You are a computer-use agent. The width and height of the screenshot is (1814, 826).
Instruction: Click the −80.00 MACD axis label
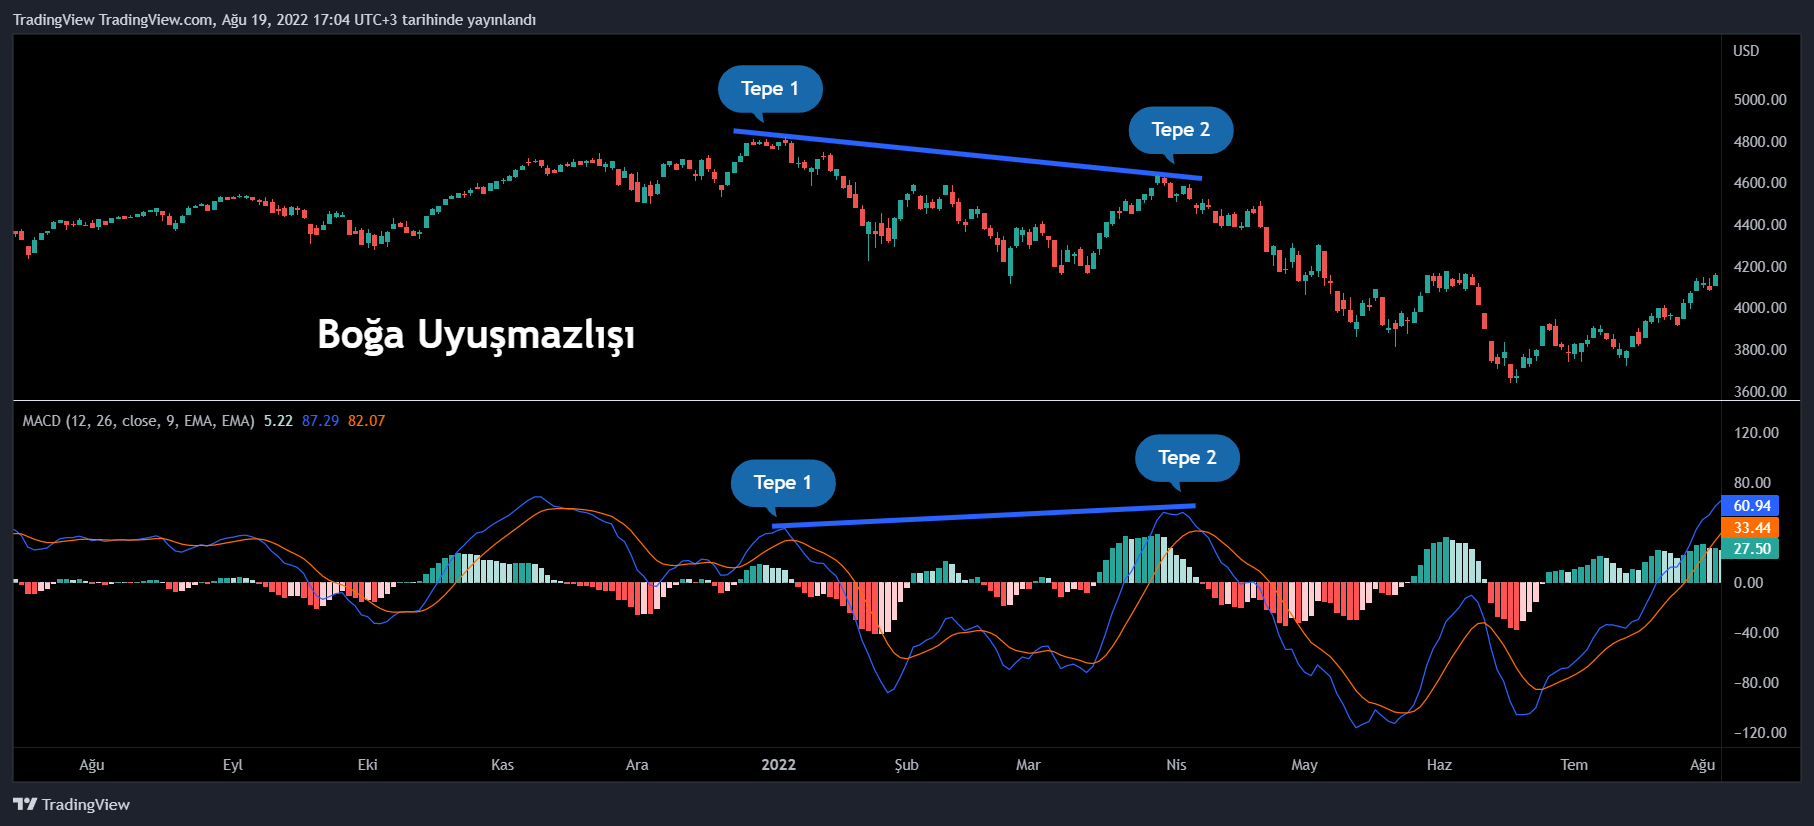pos(1757,683)
